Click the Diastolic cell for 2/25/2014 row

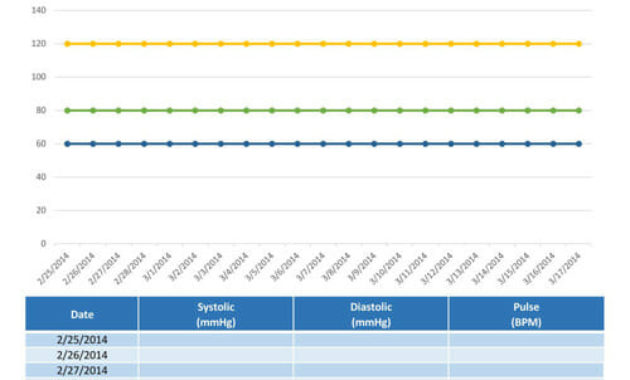[371, 340]
